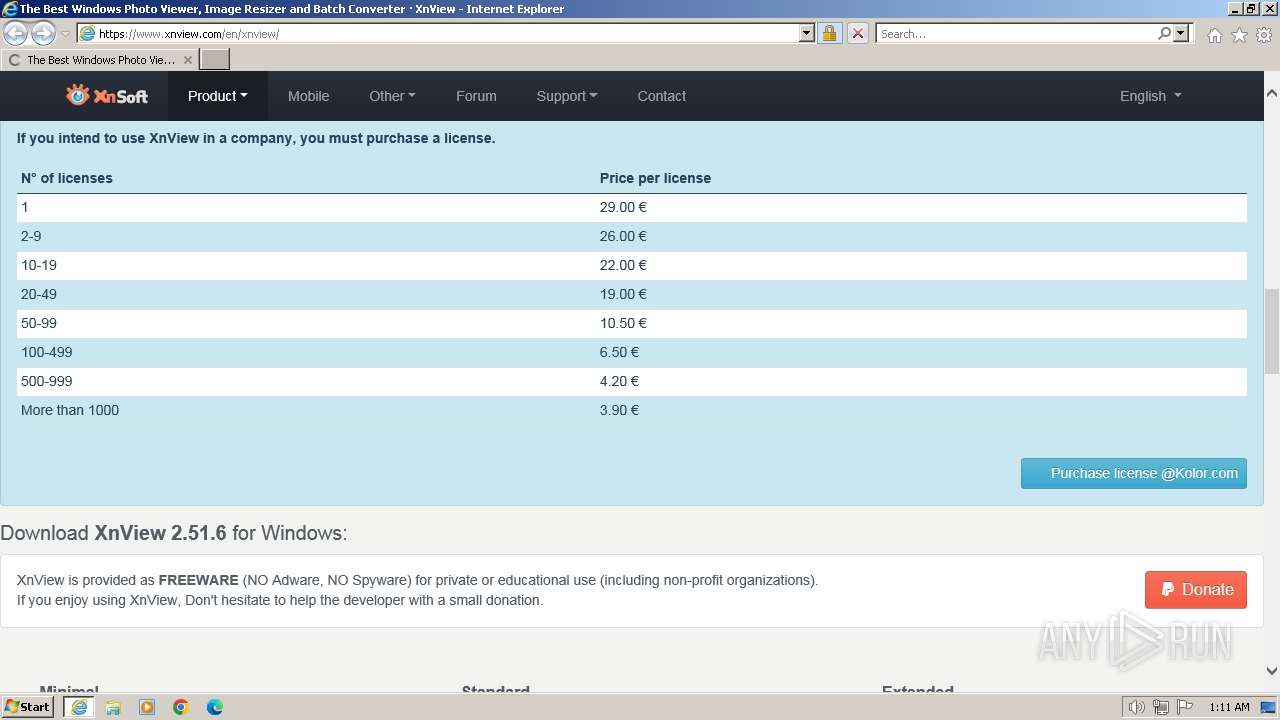Click the XnSoft logo
1280x720 pixels.
pyautogui.click(x=106, y=96)
